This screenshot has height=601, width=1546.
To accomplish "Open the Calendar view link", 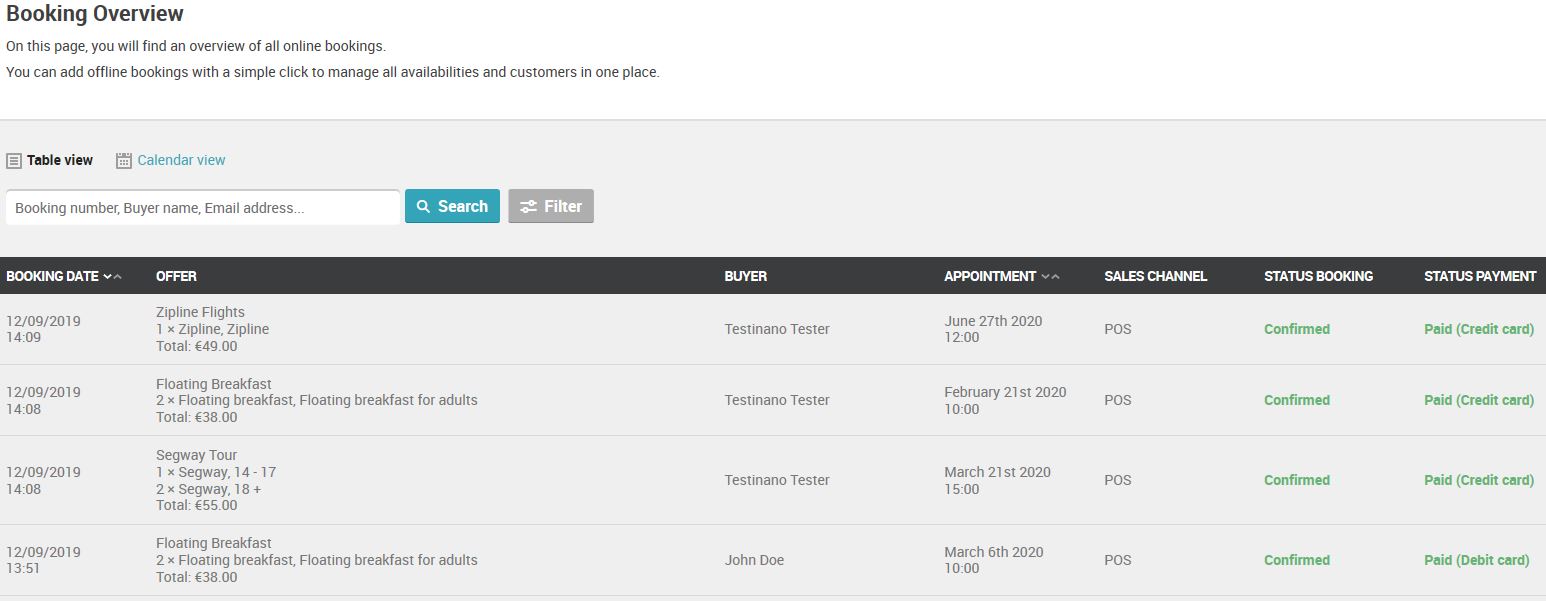I will (181, 160).
